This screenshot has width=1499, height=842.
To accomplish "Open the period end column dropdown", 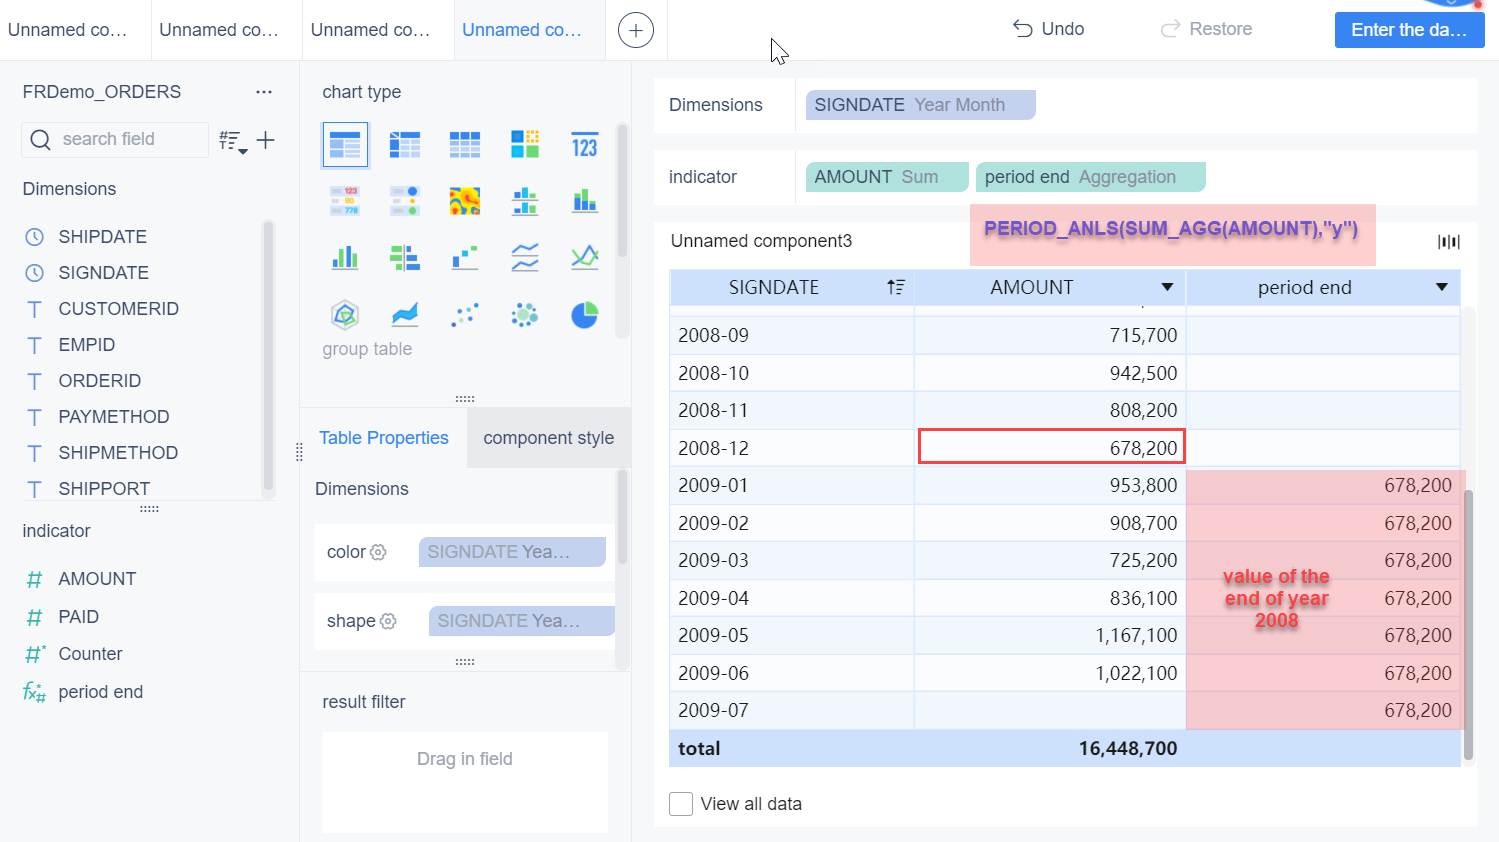I will click(x=1441, y=288).
